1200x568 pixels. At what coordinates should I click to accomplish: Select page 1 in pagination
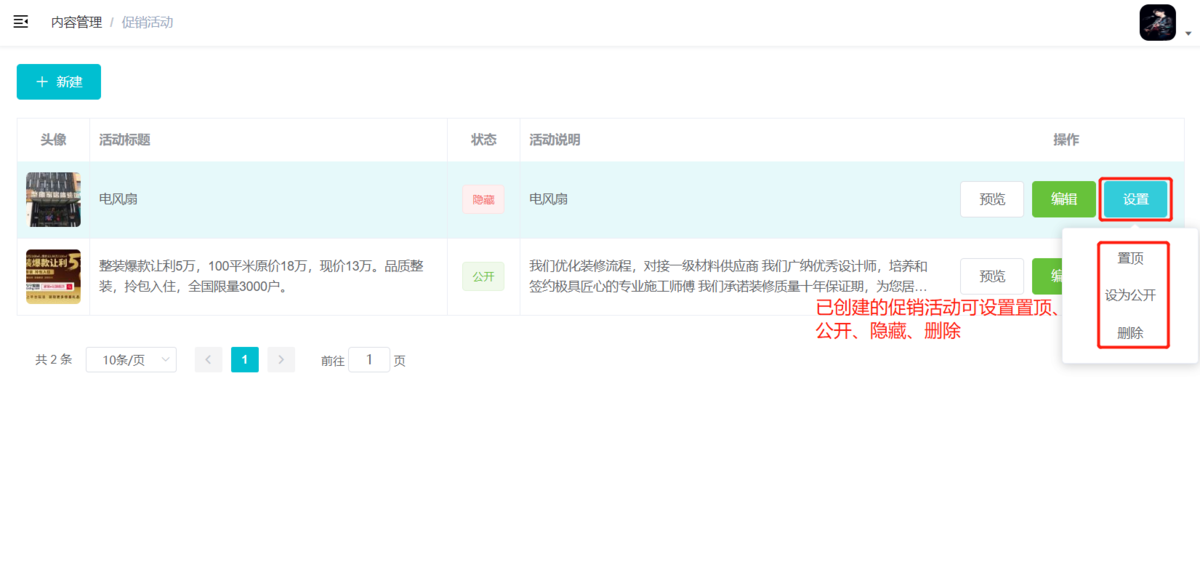click(245, 360)
